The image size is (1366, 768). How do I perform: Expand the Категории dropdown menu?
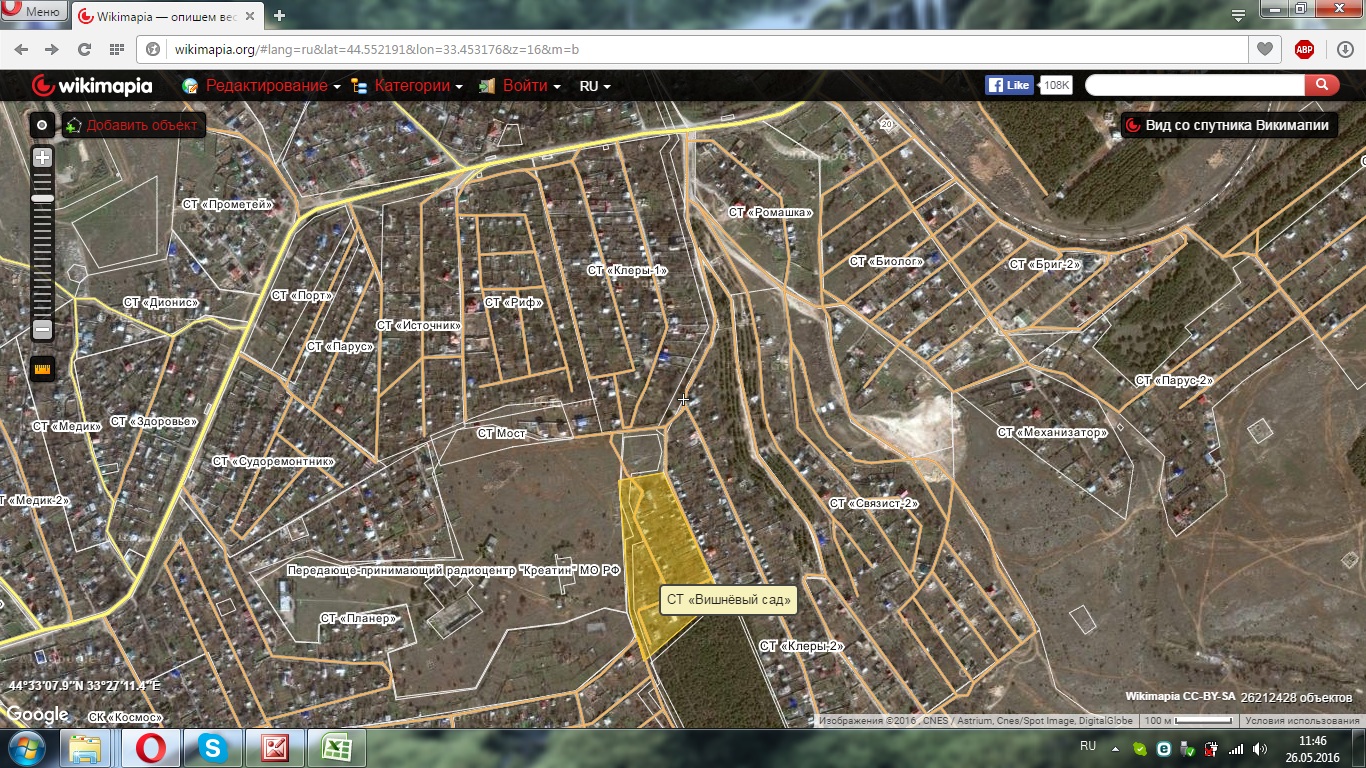[412, 86]
